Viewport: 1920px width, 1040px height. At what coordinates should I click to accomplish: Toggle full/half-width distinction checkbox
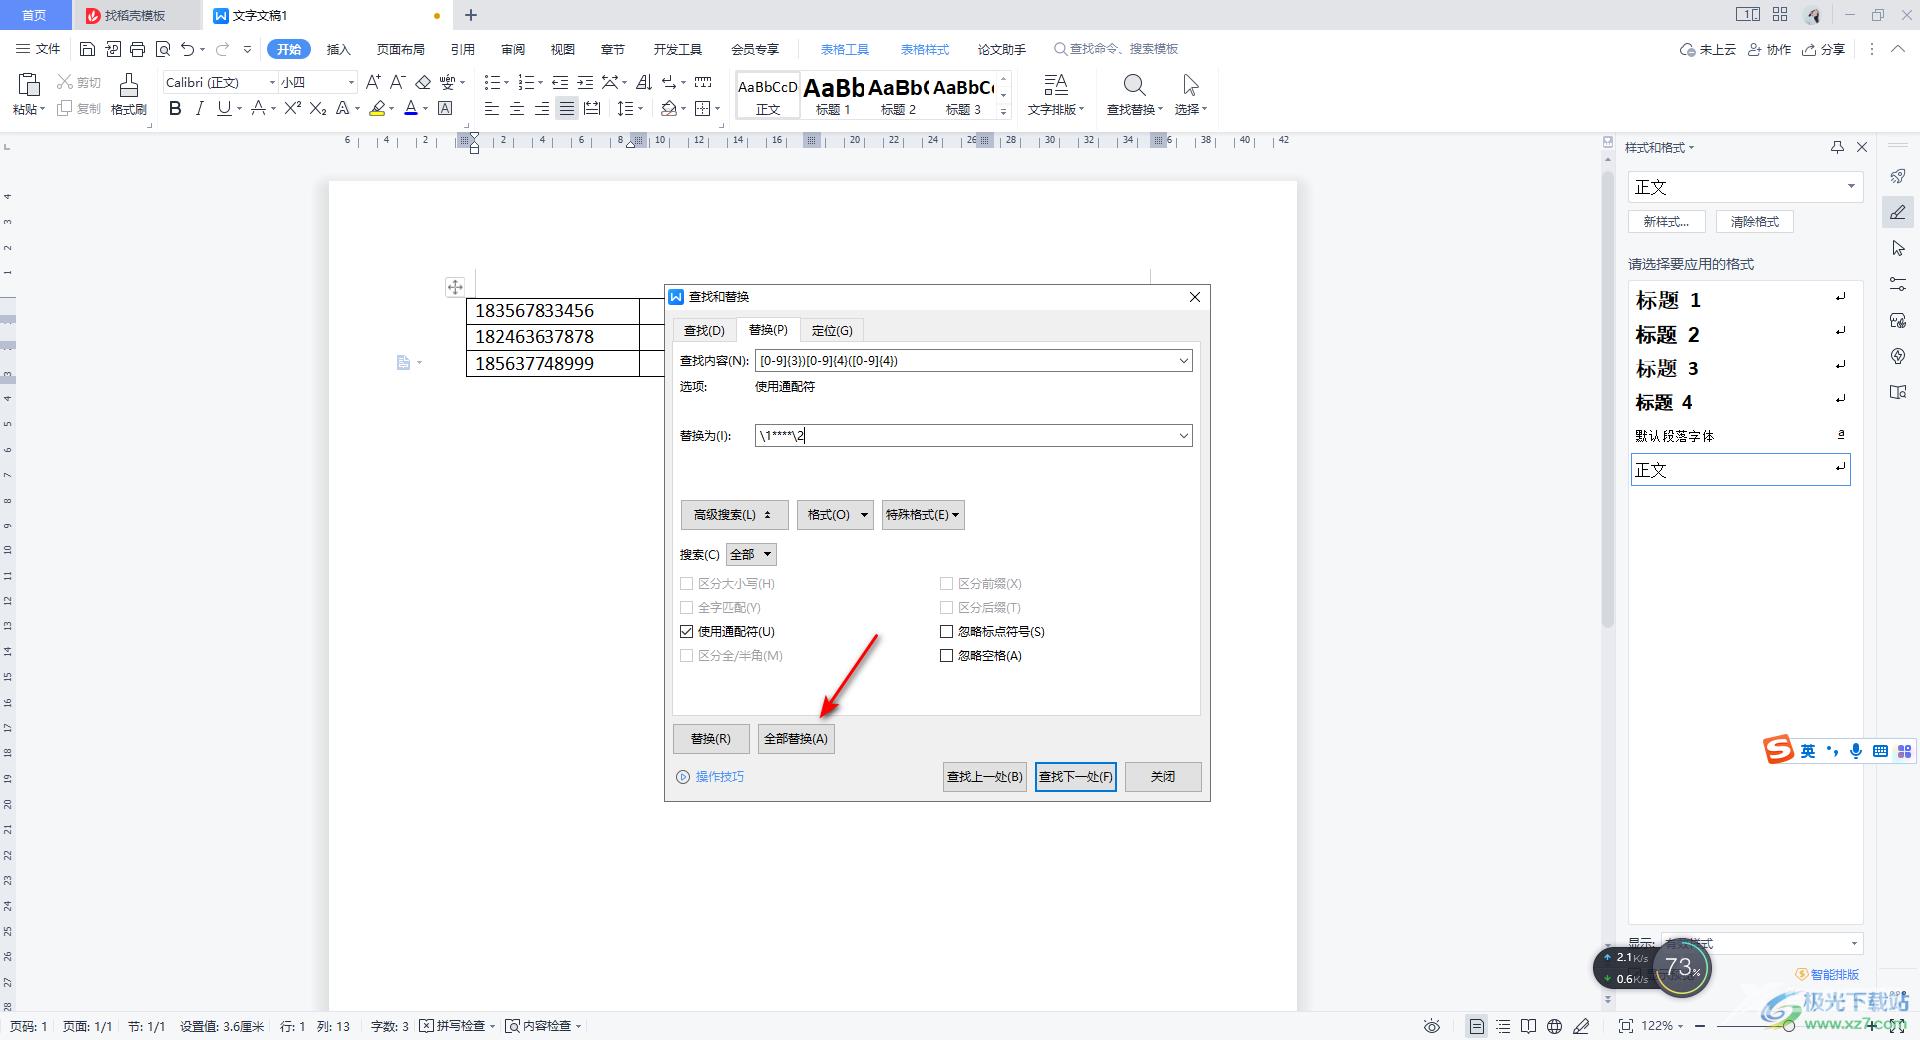click(686, 655)
